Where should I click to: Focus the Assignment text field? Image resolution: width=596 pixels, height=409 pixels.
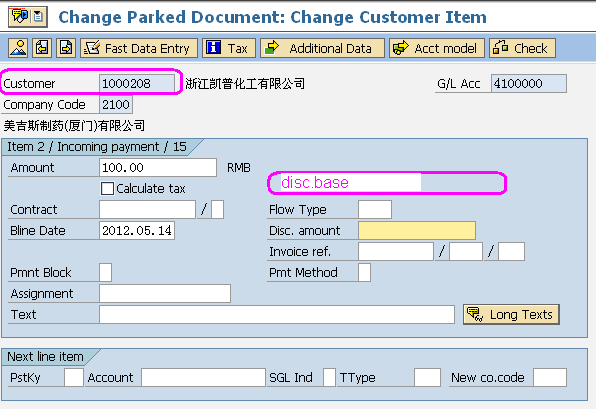pos(165,293)
